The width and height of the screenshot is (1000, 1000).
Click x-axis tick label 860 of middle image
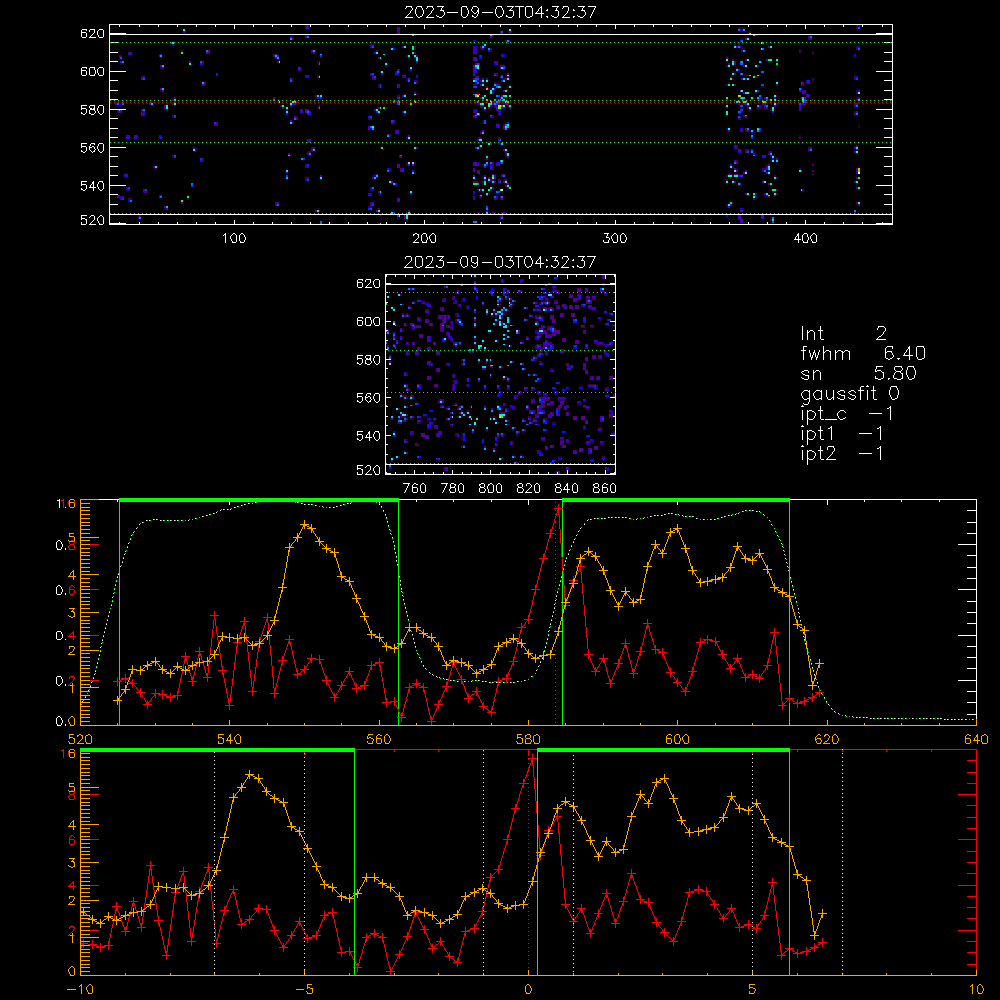(605, 489)
